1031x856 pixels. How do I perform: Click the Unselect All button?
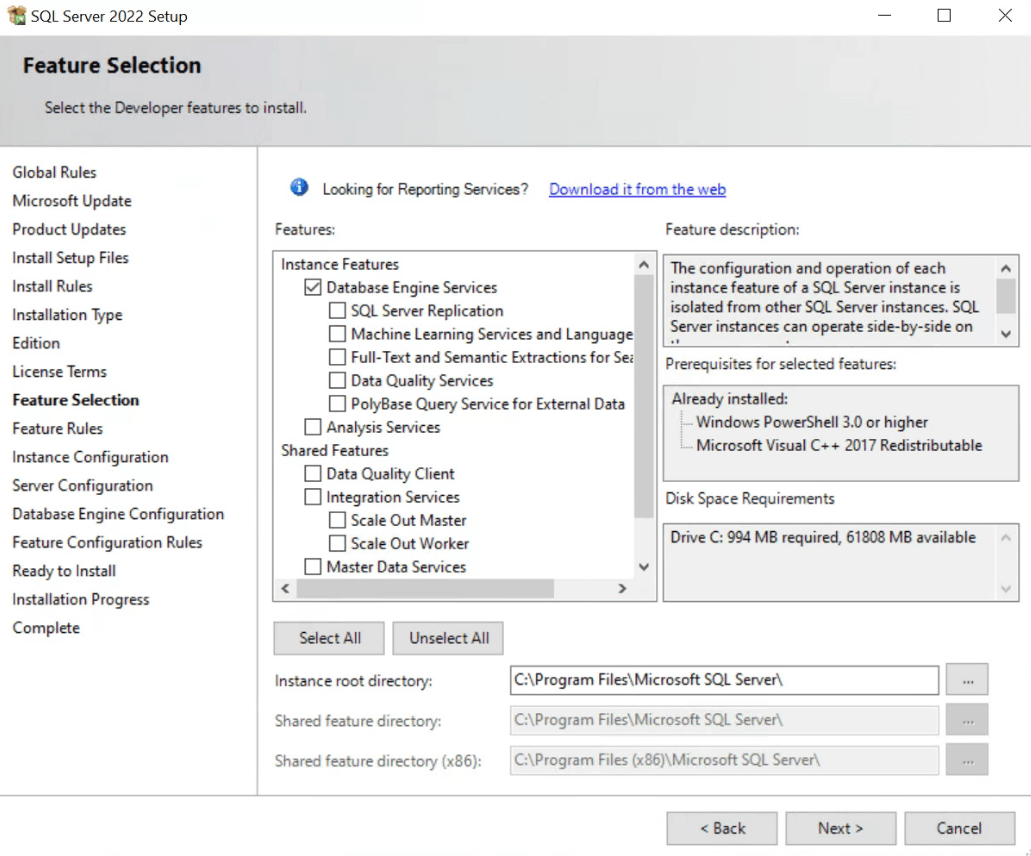[448, 638]
